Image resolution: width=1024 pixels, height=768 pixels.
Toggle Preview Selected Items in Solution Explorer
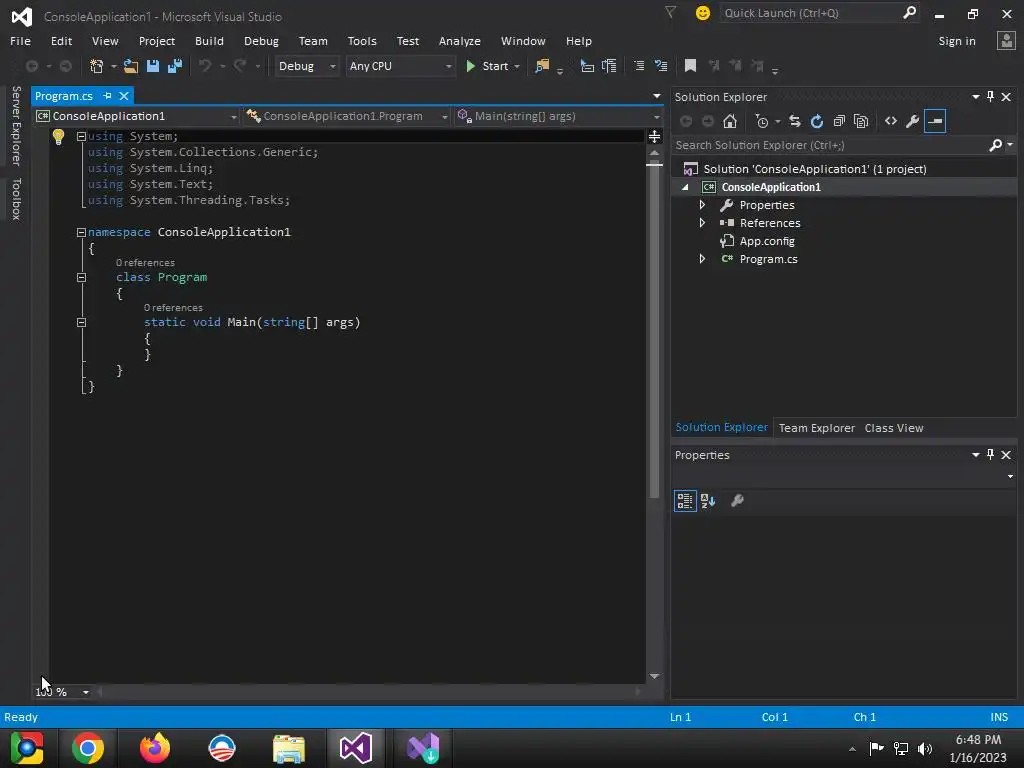[935, 121]
